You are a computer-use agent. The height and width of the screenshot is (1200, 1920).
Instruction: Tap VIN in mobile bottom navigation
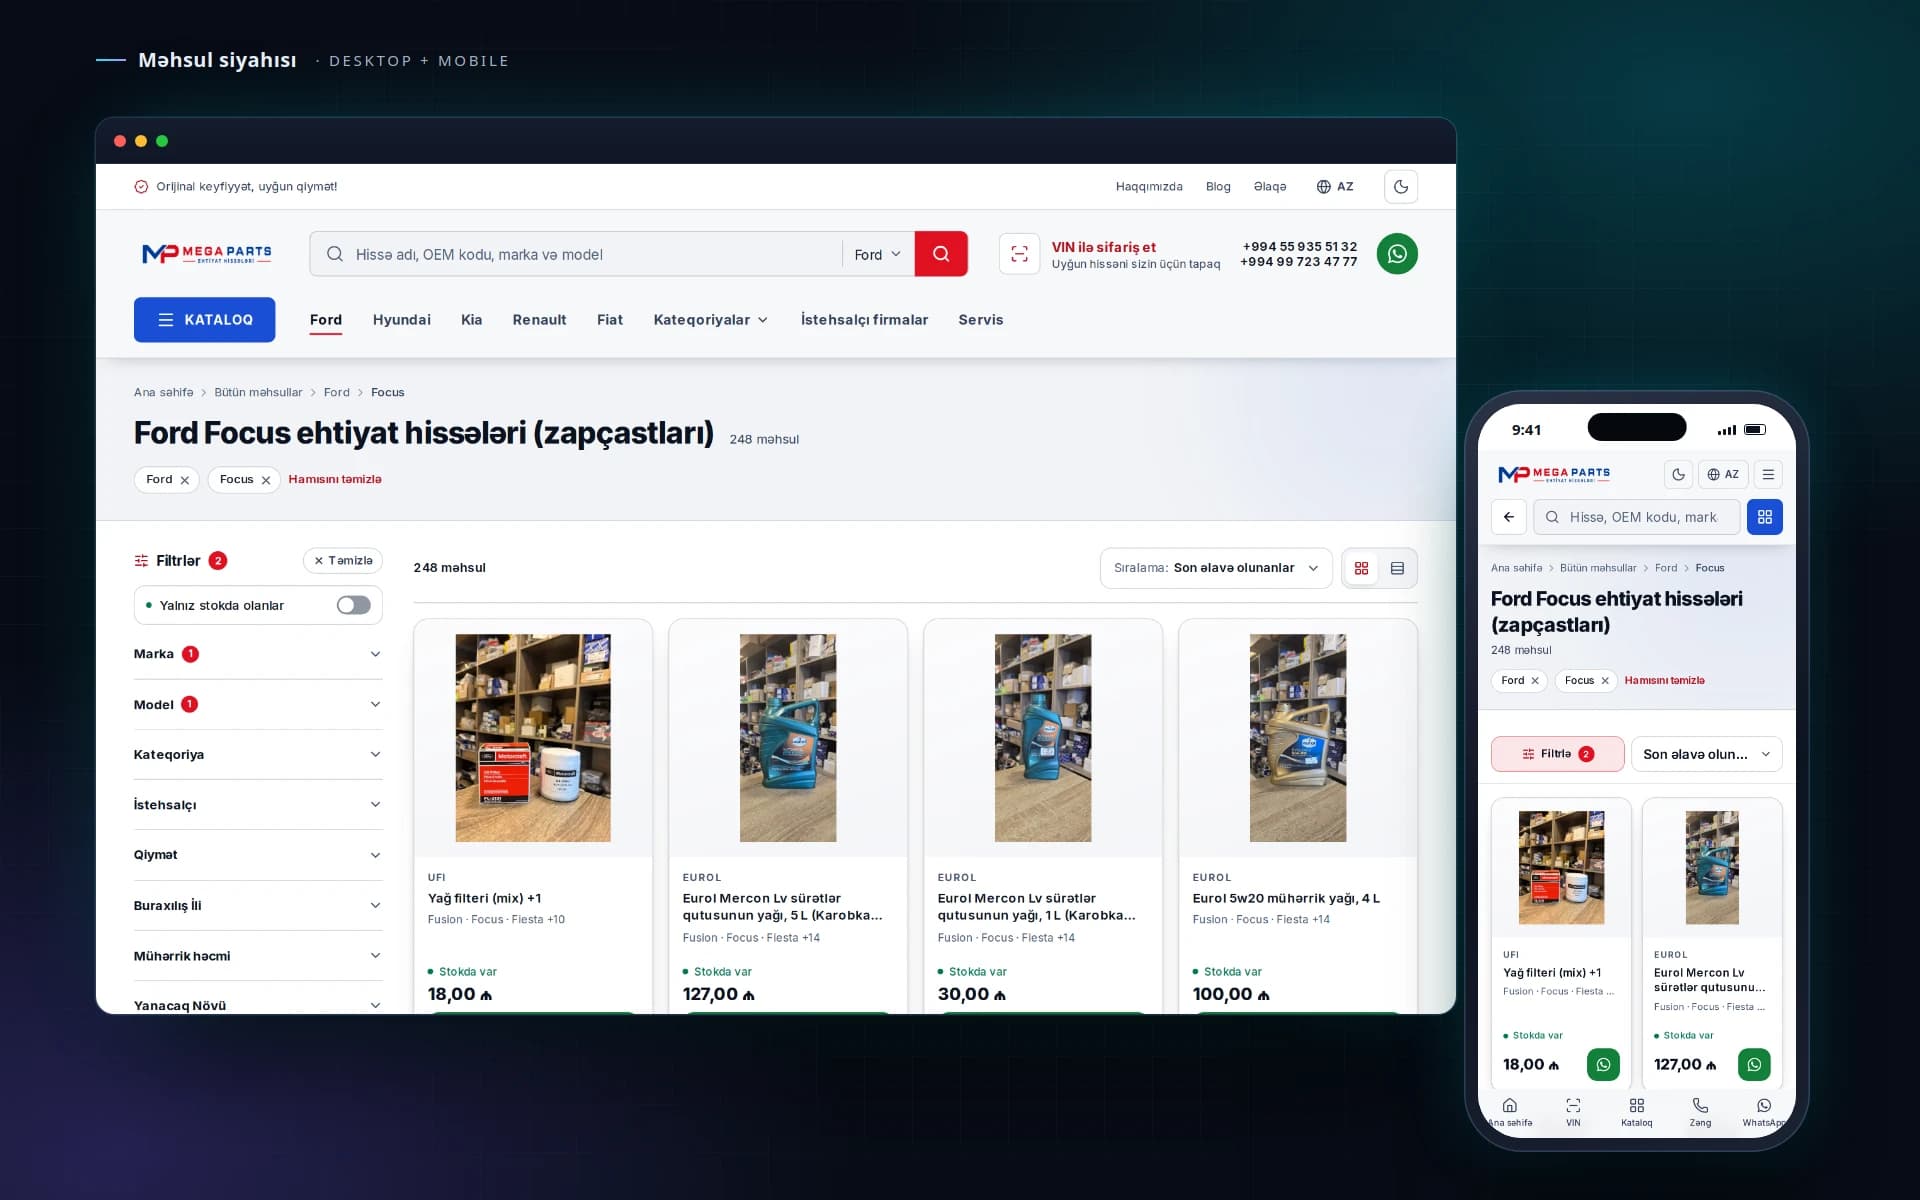pyautogui.click(x=1573, y=1111)
